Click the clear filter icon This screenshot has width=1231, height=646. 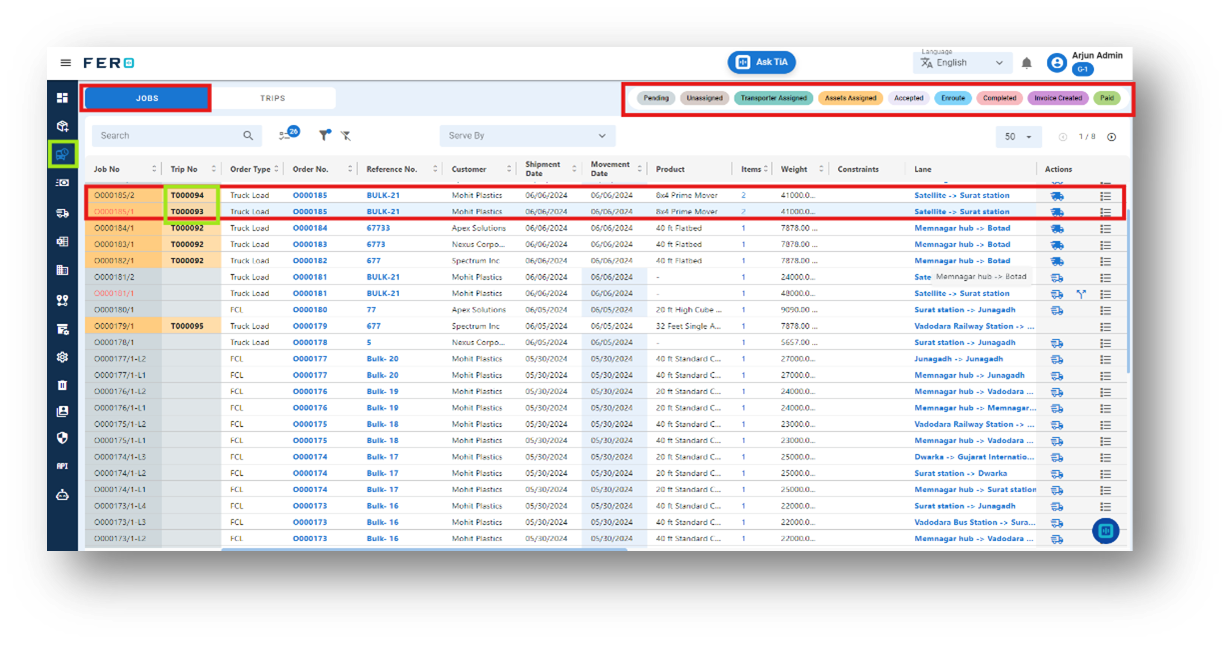pyautogui.click(x=346, y=136)
